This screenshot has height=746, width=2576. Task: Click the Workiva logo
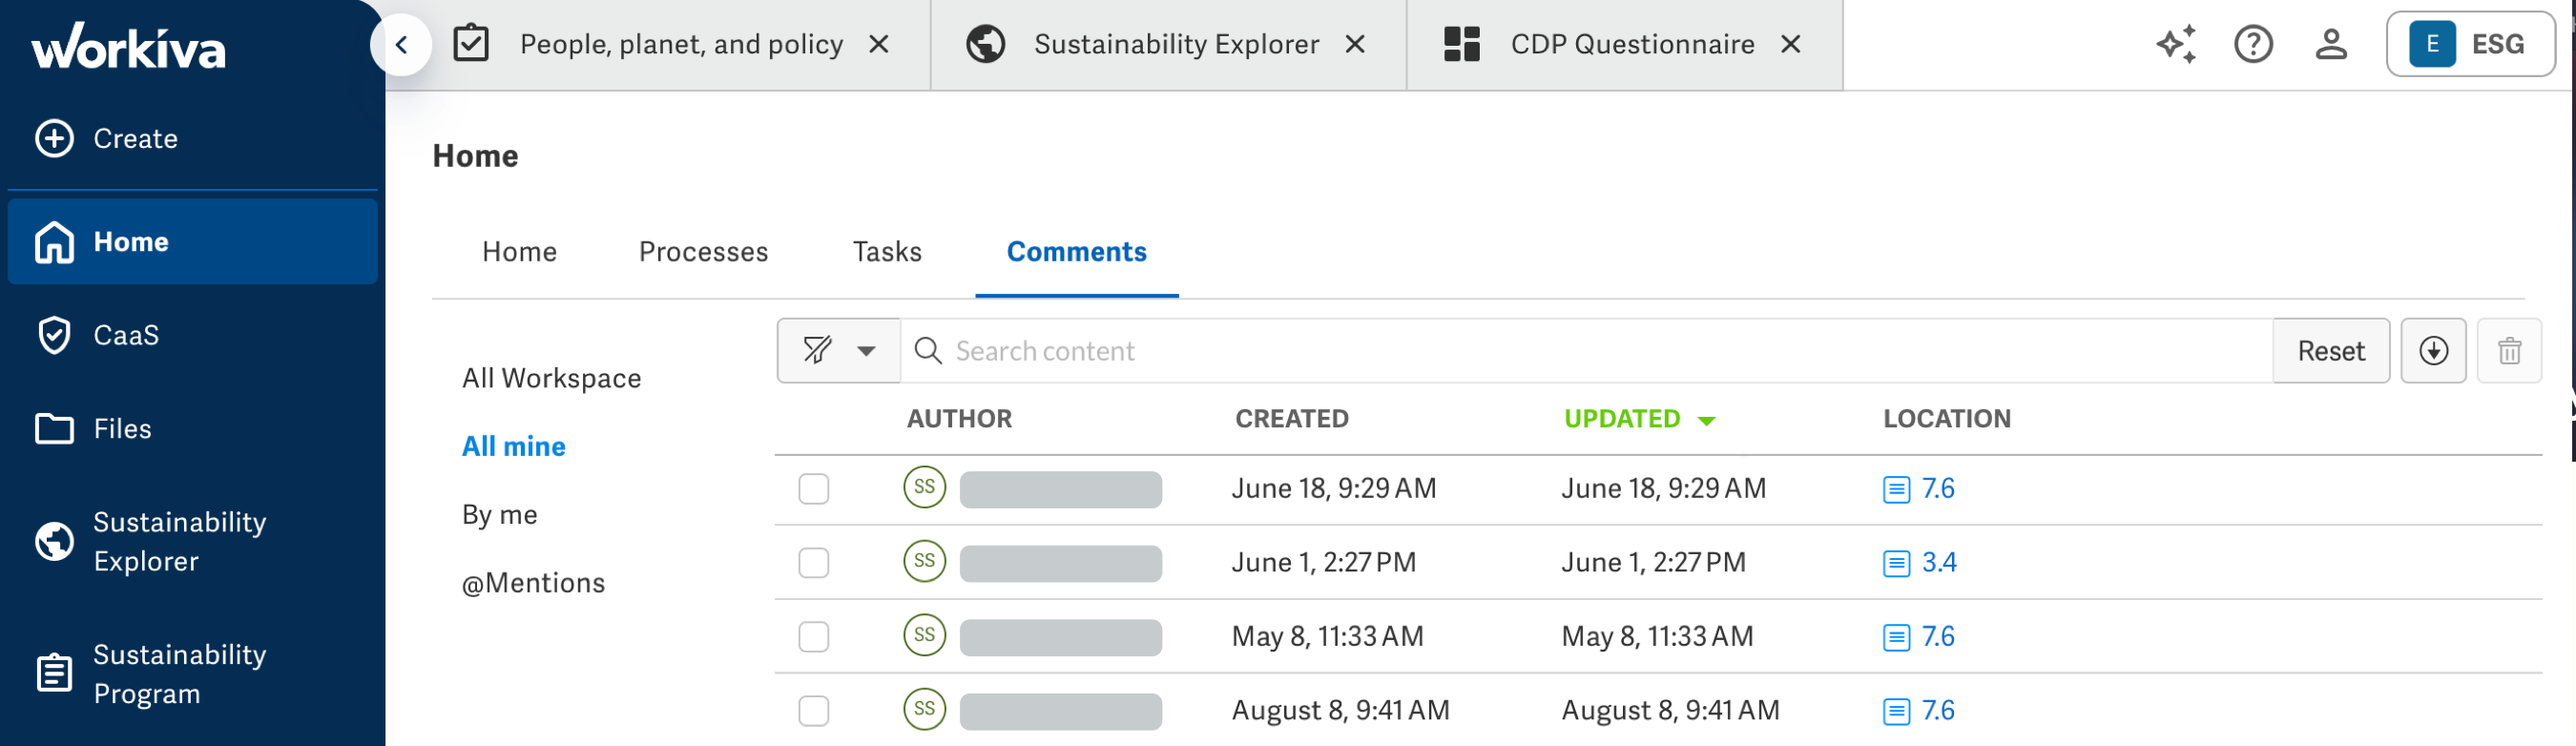[x=128, y=46]
